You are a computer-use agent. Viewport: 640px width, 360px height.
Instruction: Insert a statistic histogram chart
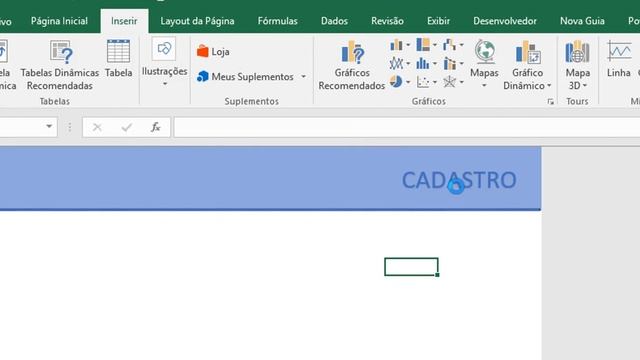click(x=423, y=63)
